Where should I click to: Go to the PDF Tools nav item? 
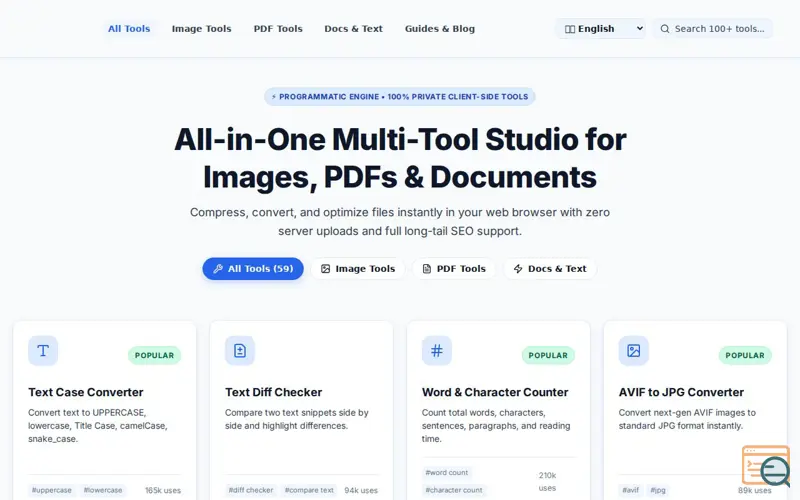[x=278, y=29]
